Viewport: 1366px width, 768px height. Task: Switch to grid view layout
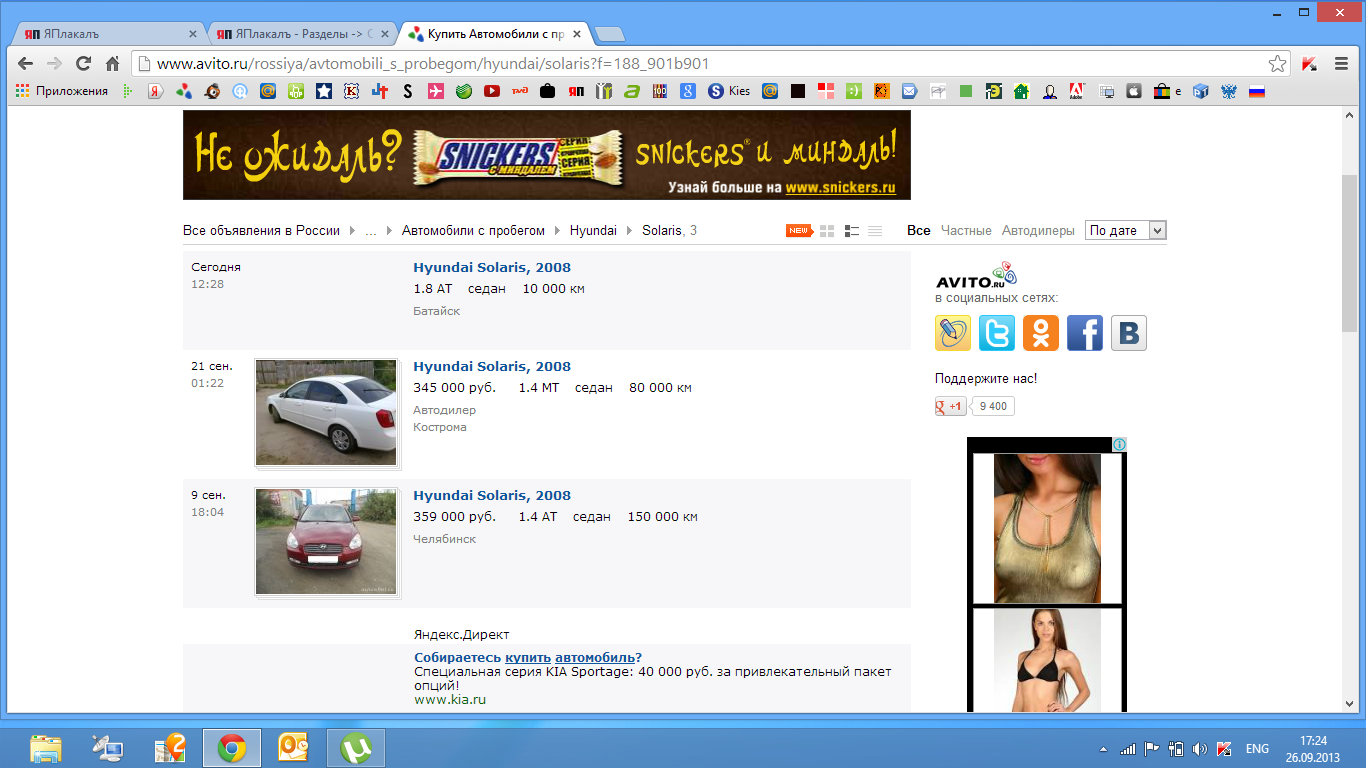pos(827,231)
